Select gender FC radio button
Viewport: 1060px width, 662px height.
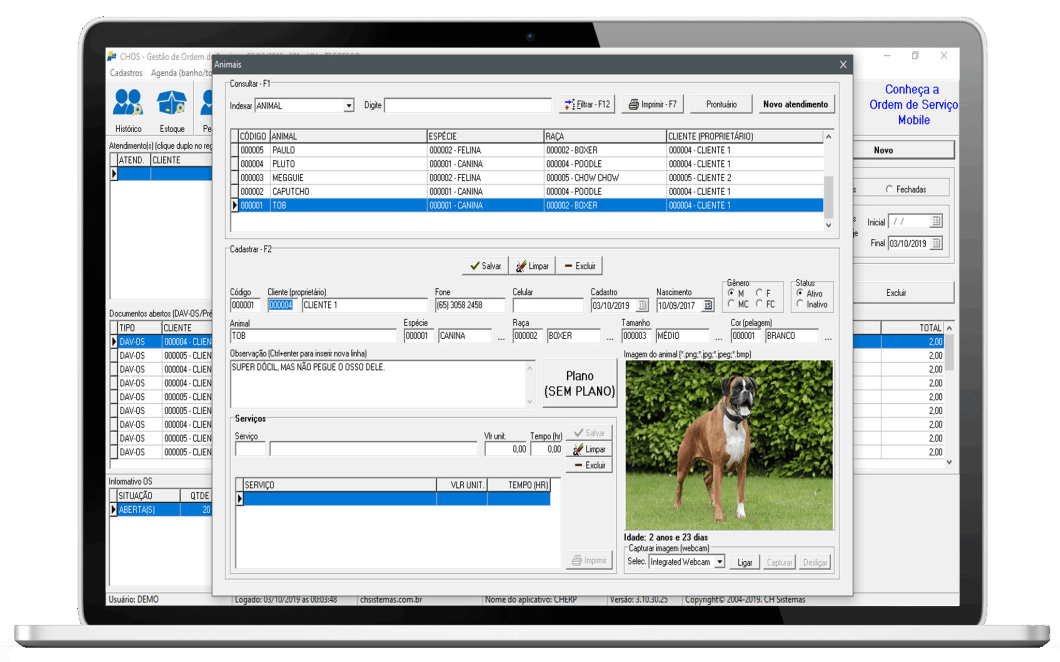(x=759, y=304)
